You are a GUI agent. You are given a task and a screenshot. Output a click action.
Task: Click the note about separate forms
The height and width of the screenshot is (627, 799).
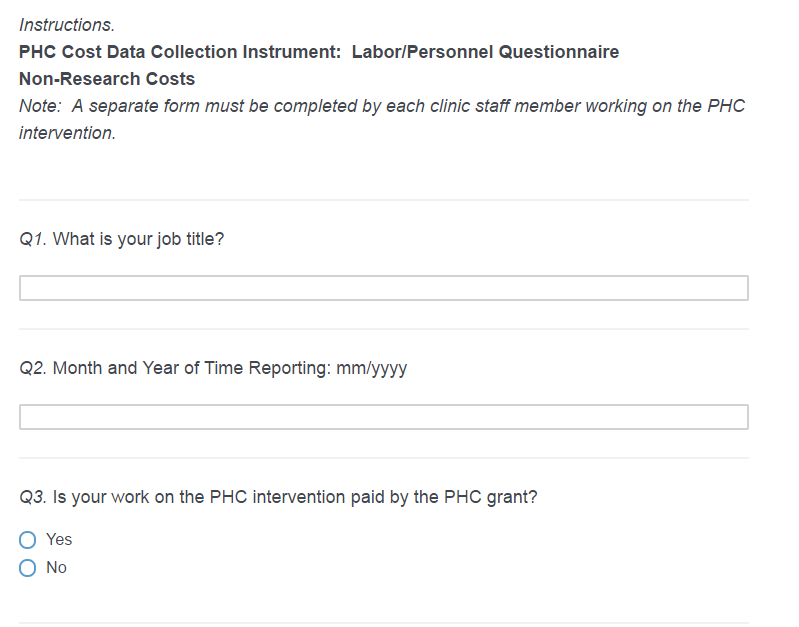tap(382, 106)
